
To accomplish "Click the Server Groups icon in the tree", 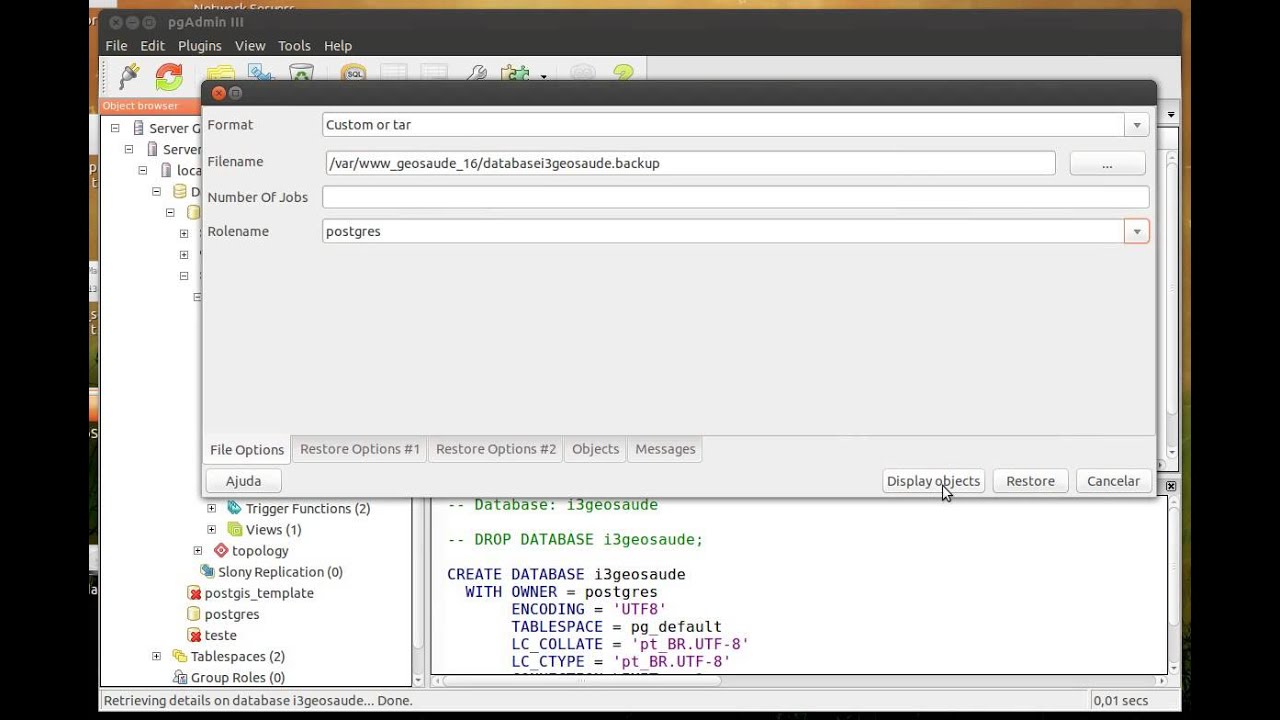I will coord(138,128).
